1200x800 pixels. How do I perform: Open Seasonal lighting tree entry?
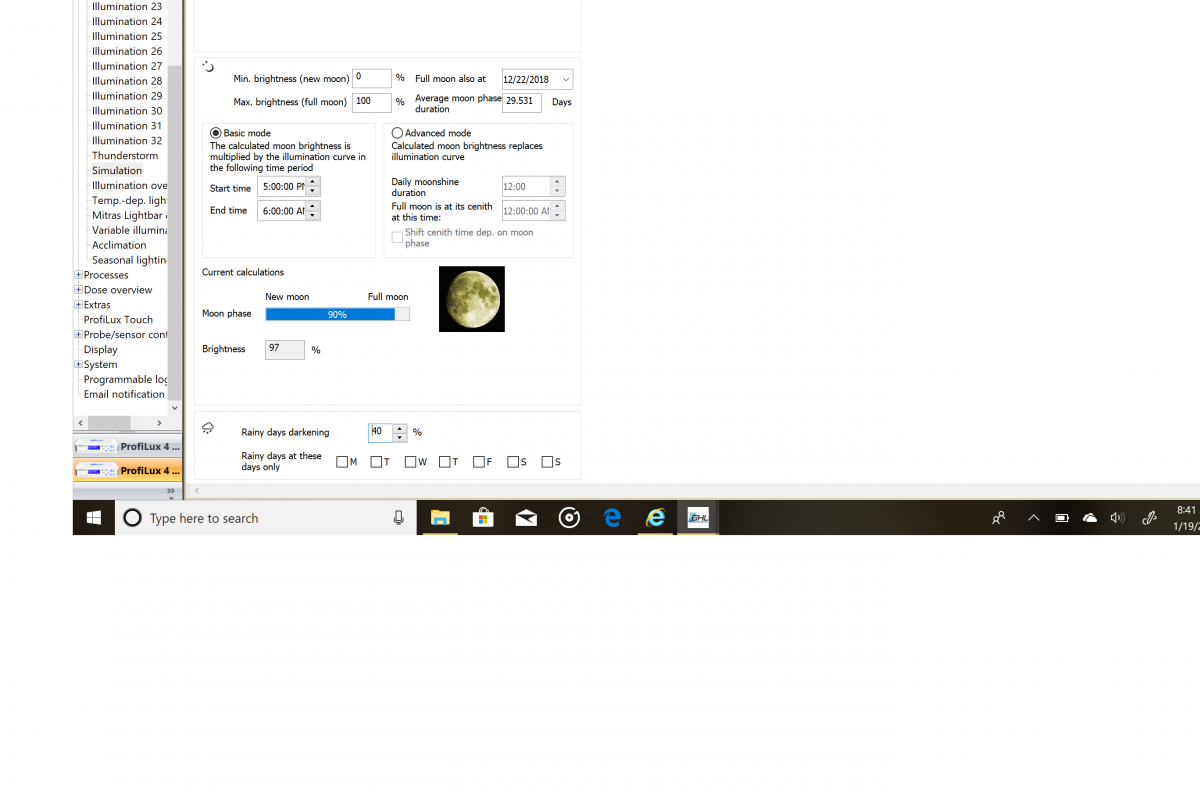(x=129, y=260)
